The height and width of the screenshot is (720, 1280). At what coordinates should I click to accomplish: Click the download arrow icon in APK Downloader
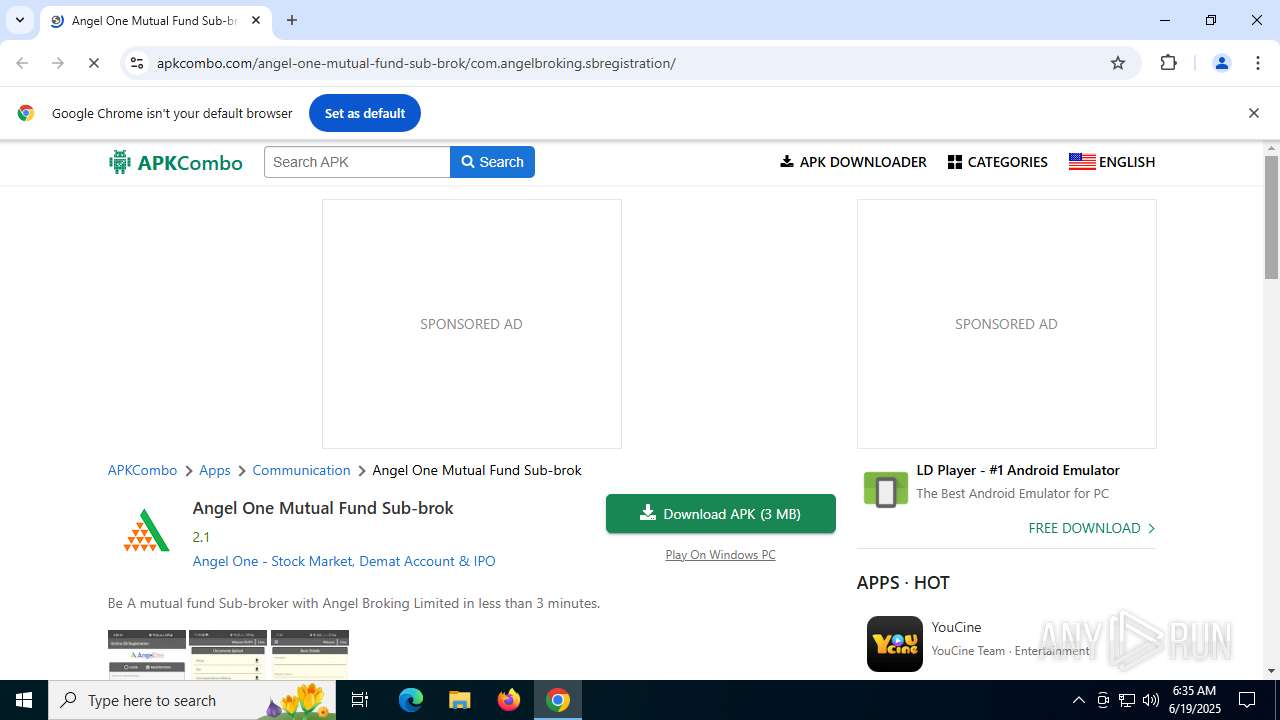click(787, 161)
